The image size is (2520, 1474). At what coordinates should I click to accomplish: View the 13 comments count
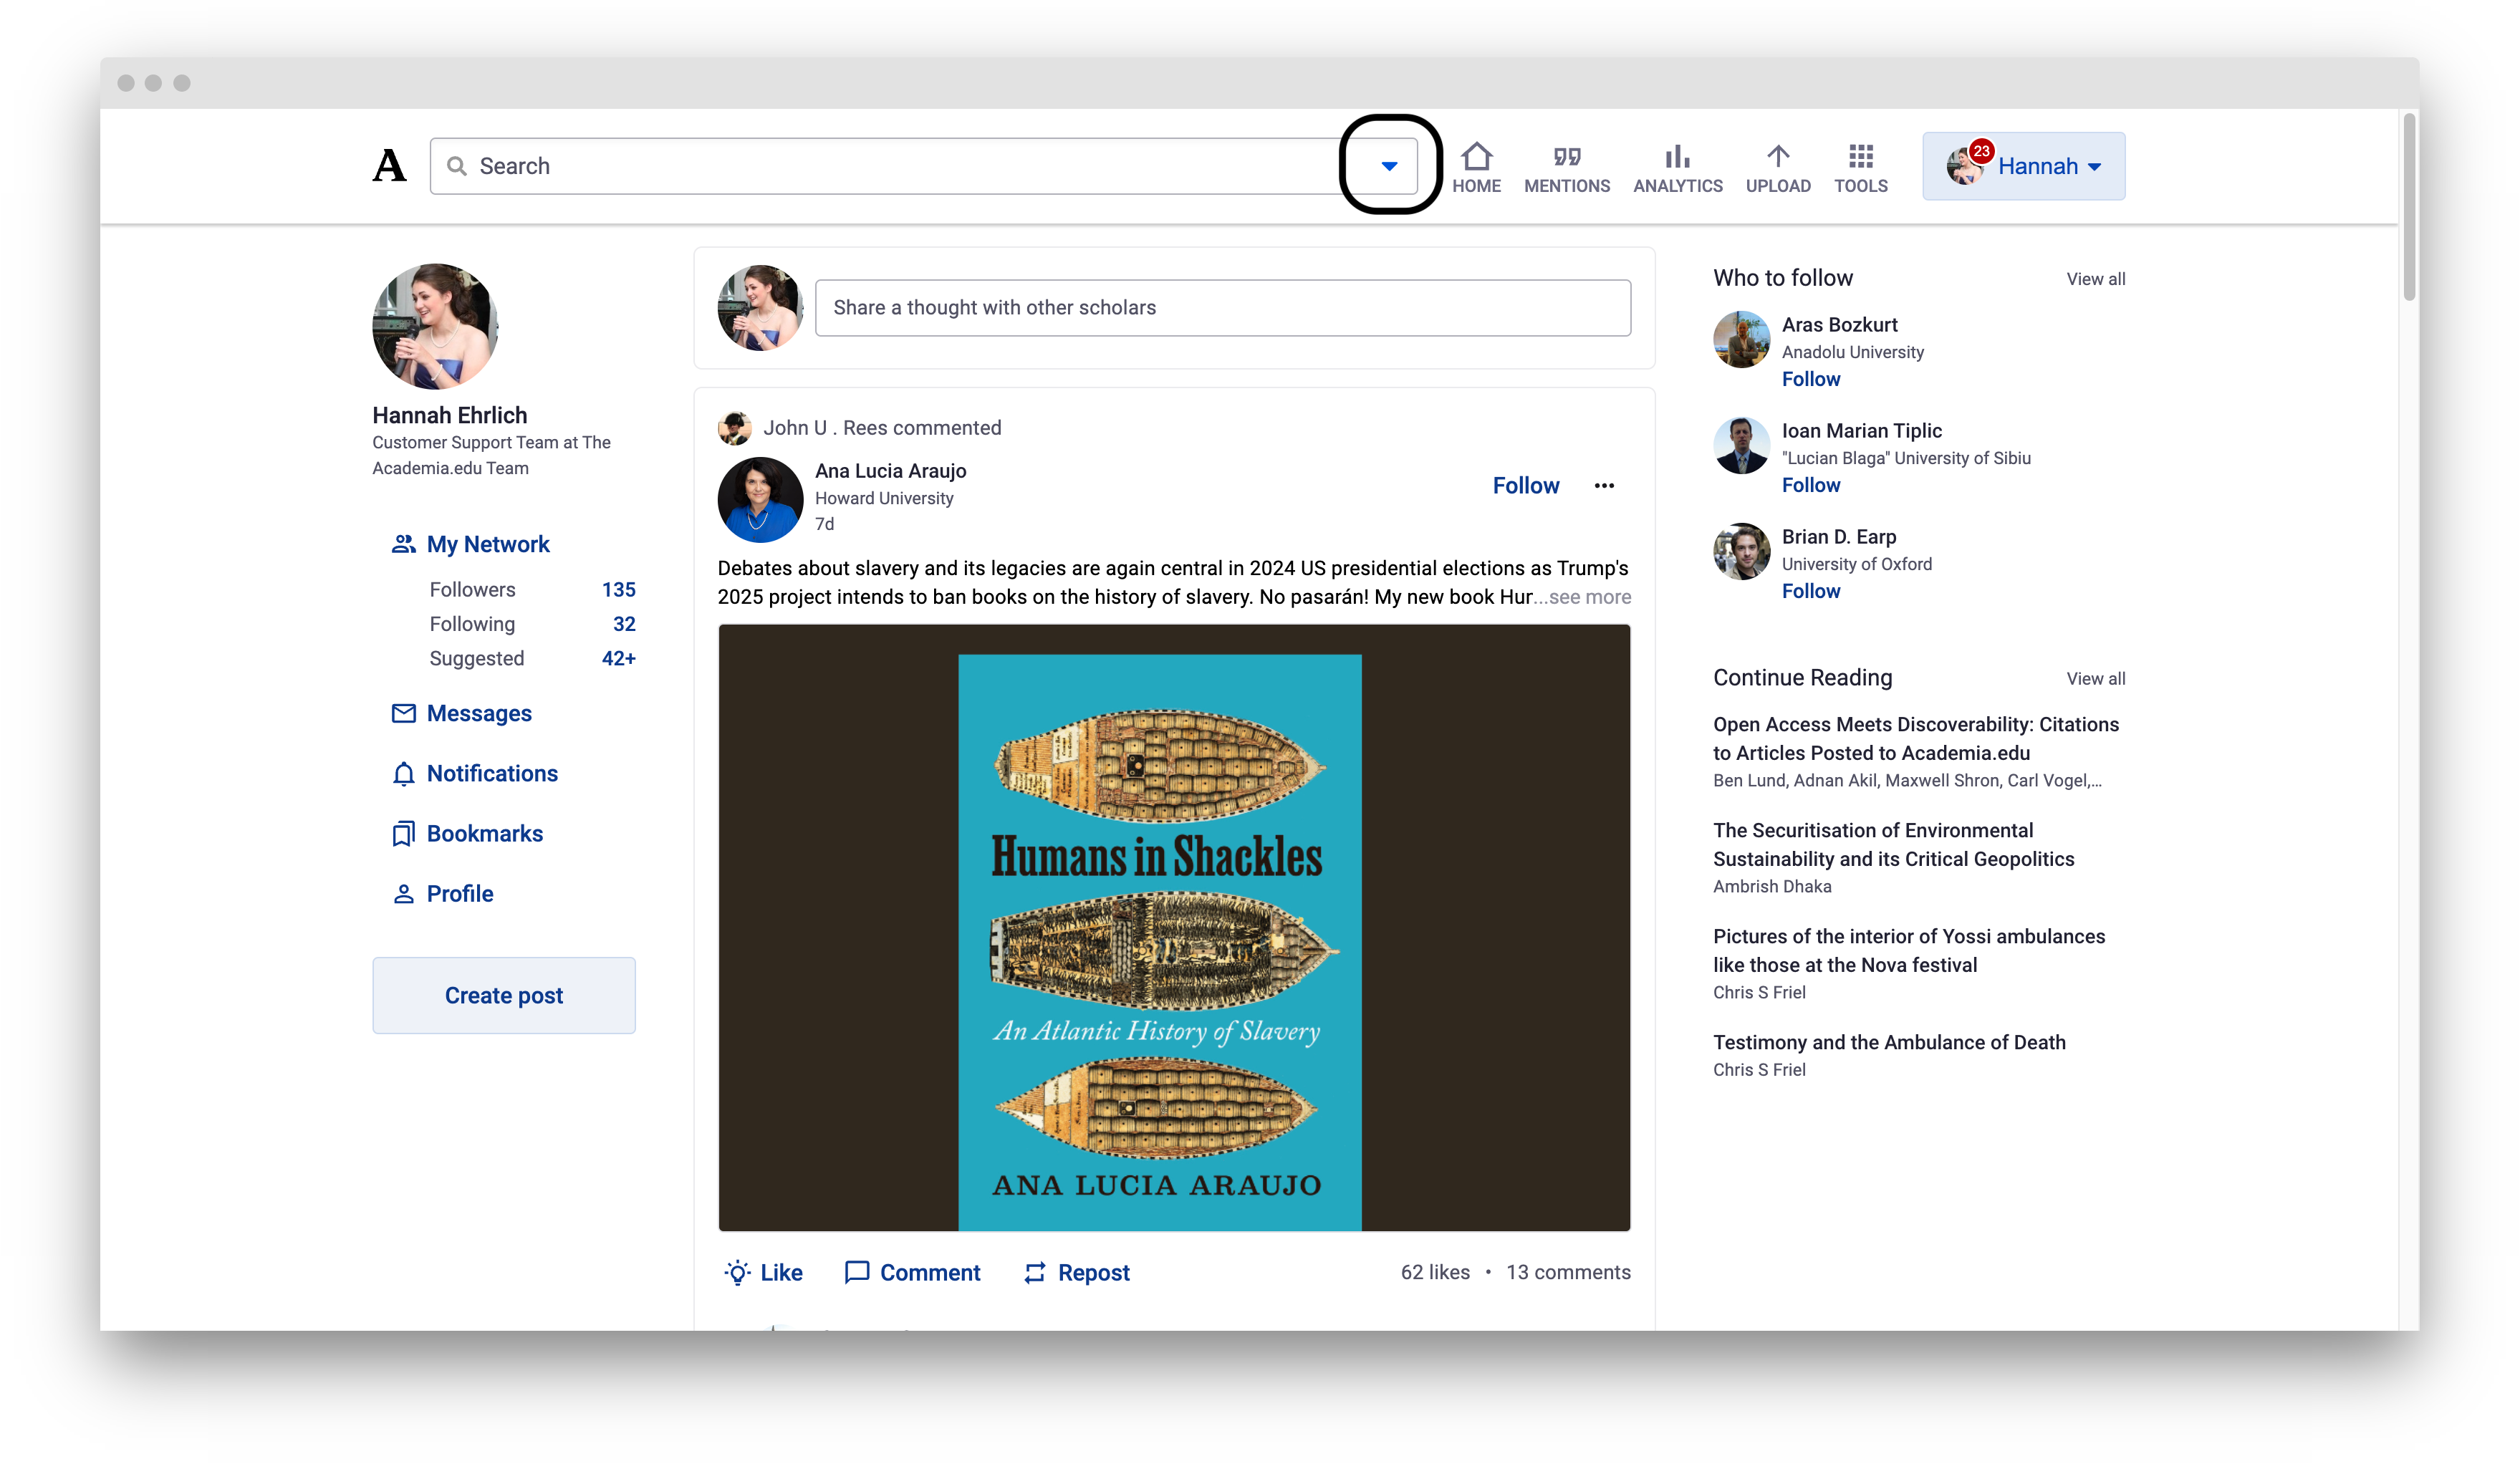pos(1568,1273)
